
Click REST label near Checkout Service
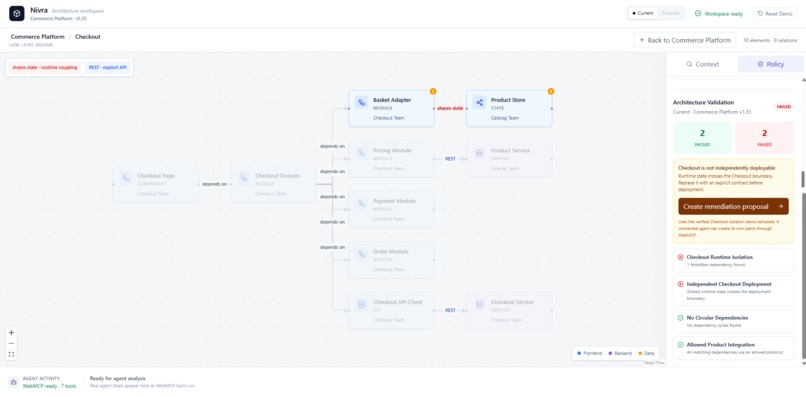click(x=450, y=310)
